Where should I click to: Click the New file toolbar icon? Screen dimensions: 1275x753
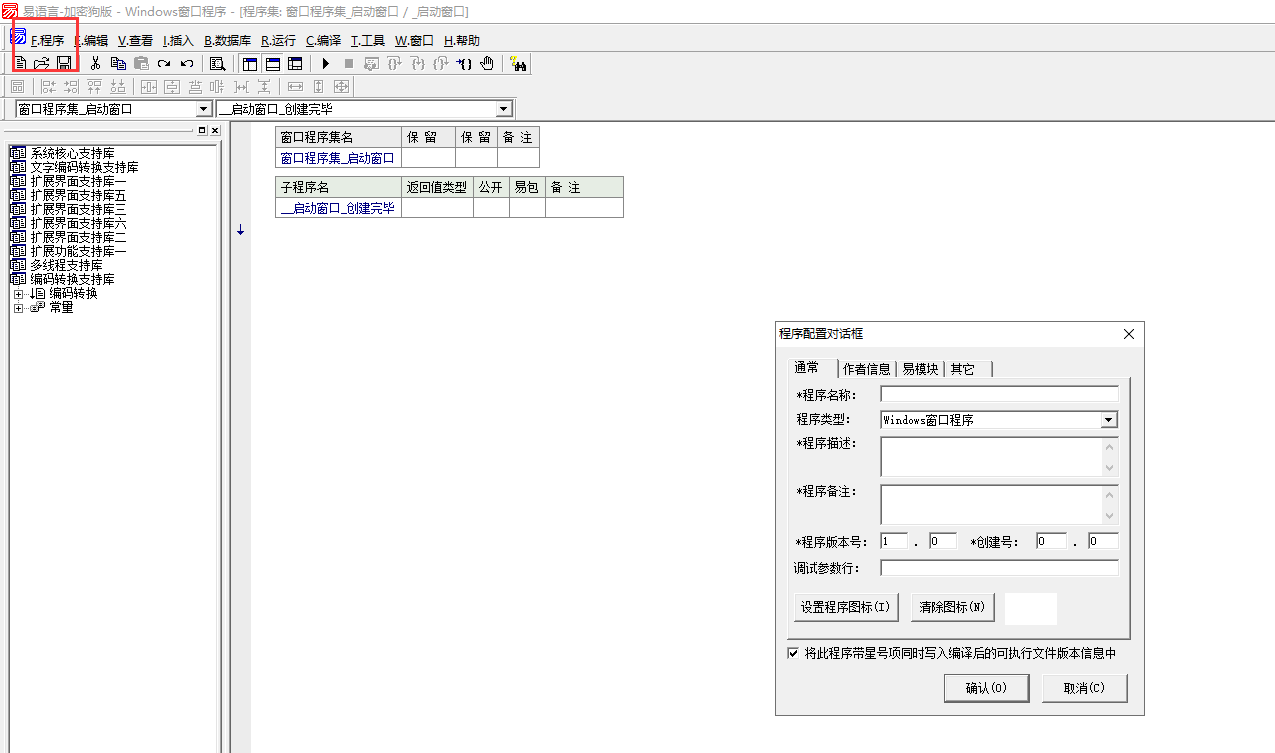pos(20,63)
